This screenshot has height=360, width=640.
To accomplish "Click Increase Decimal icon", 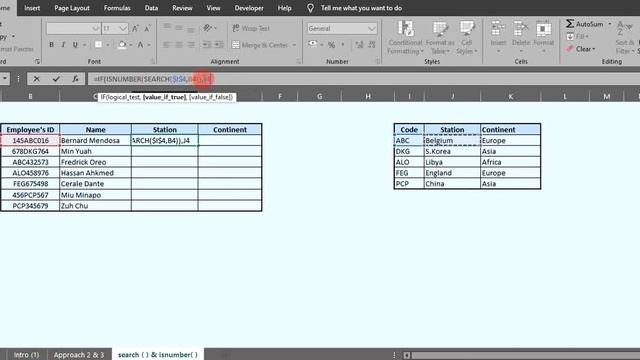I will (x=359, y=45).
